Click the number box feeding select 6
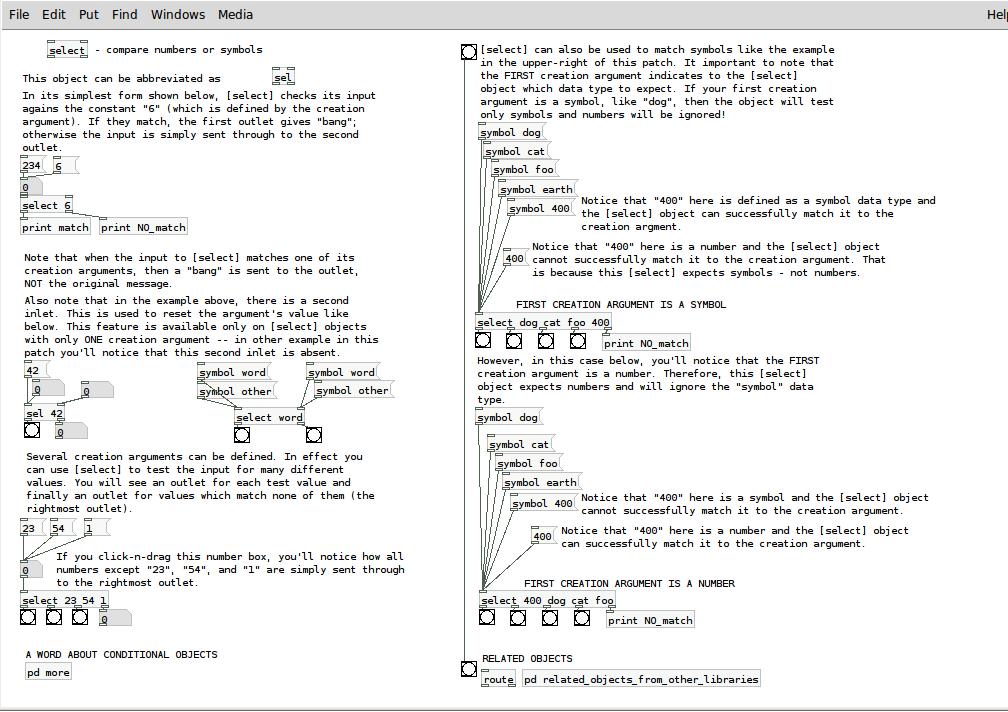Viewport: 1008px width, 712px height. (x=32, y=188)
